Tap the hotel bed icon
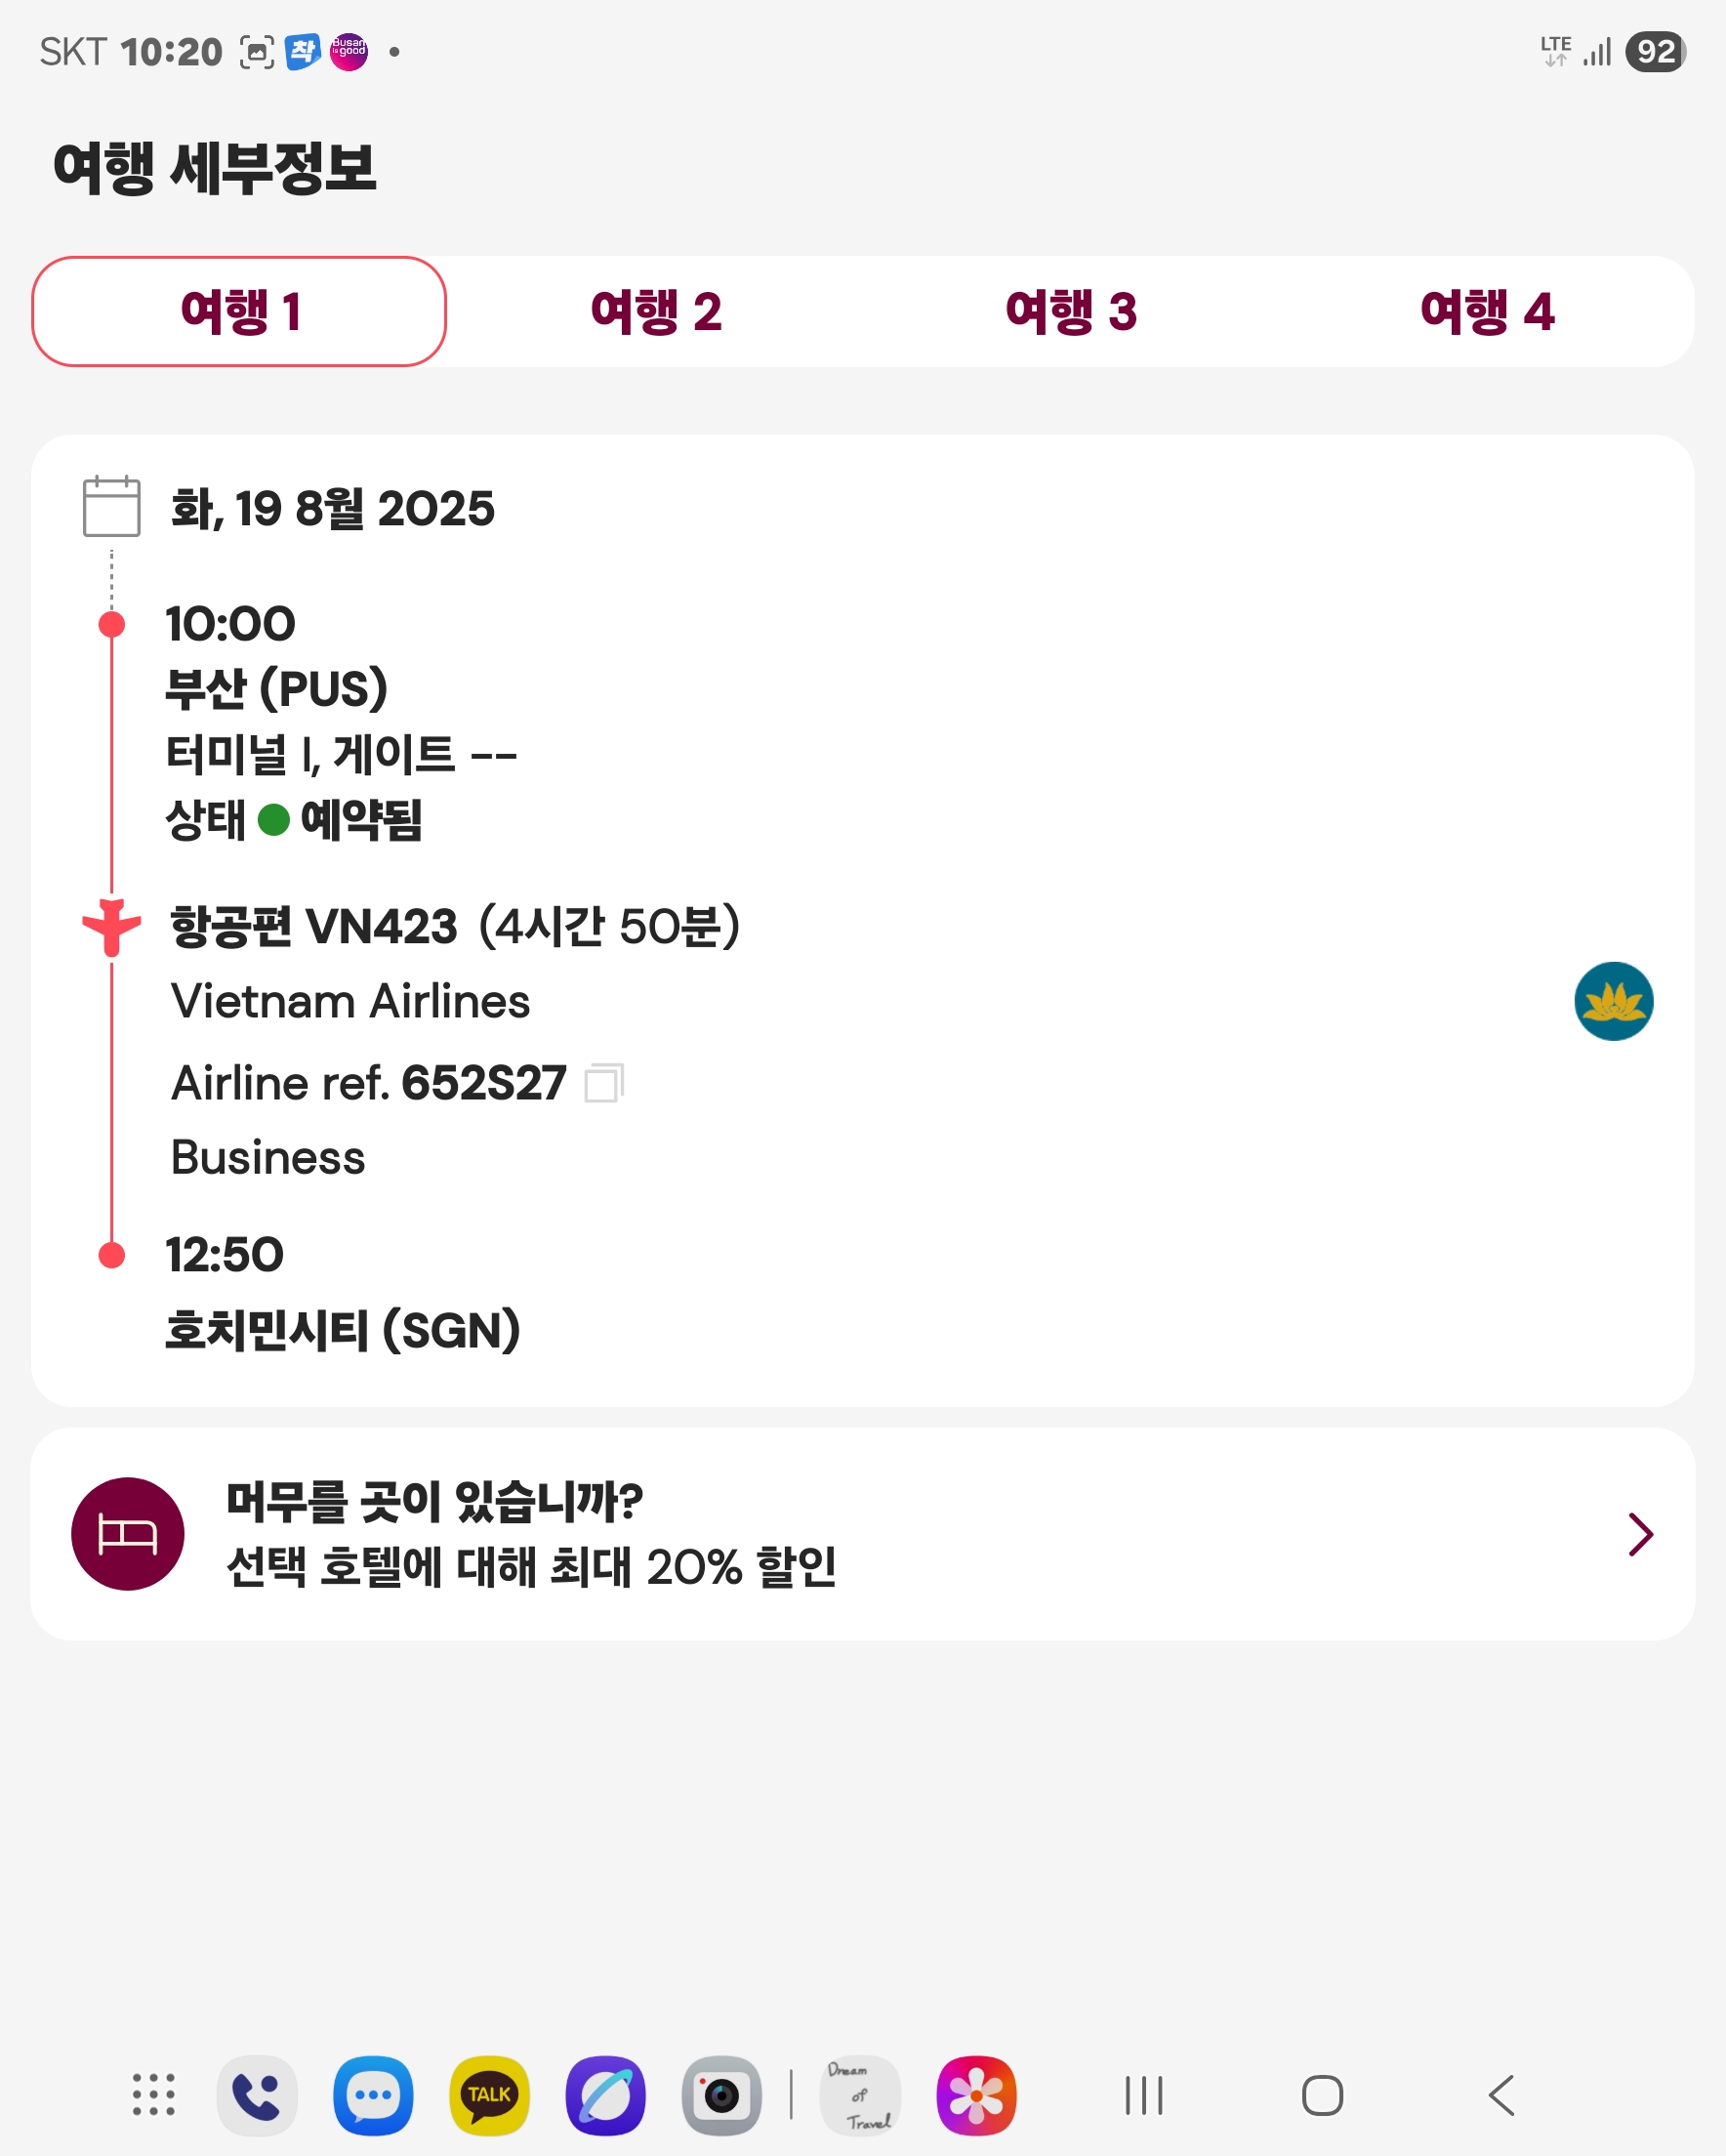The image size is (1726, 2156). pos(128,1533)
